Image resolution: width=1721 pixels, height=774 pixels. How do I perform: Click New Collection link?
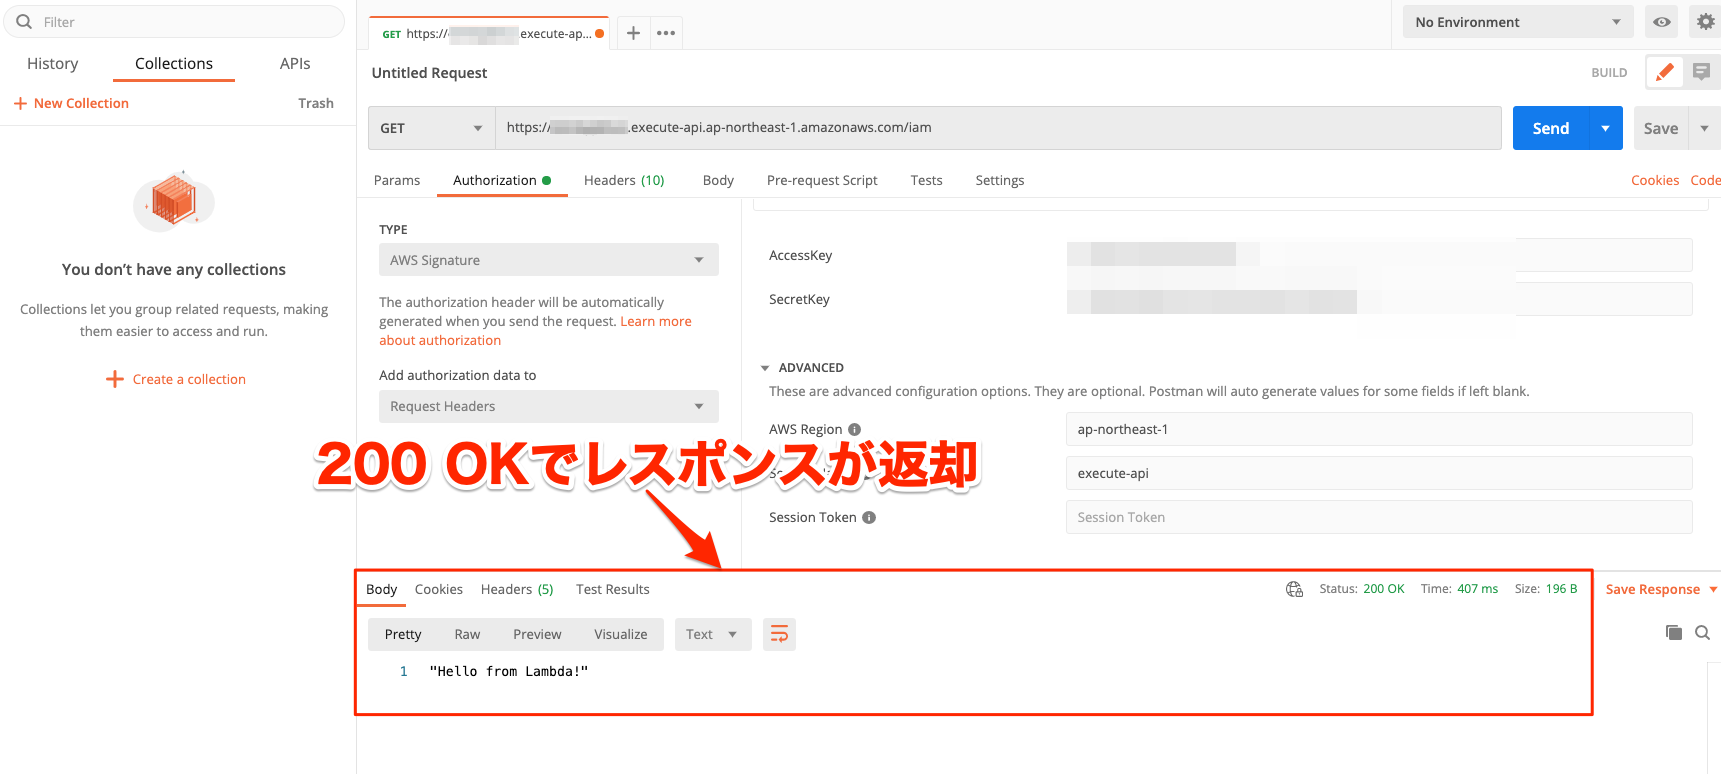click(81, 103)
